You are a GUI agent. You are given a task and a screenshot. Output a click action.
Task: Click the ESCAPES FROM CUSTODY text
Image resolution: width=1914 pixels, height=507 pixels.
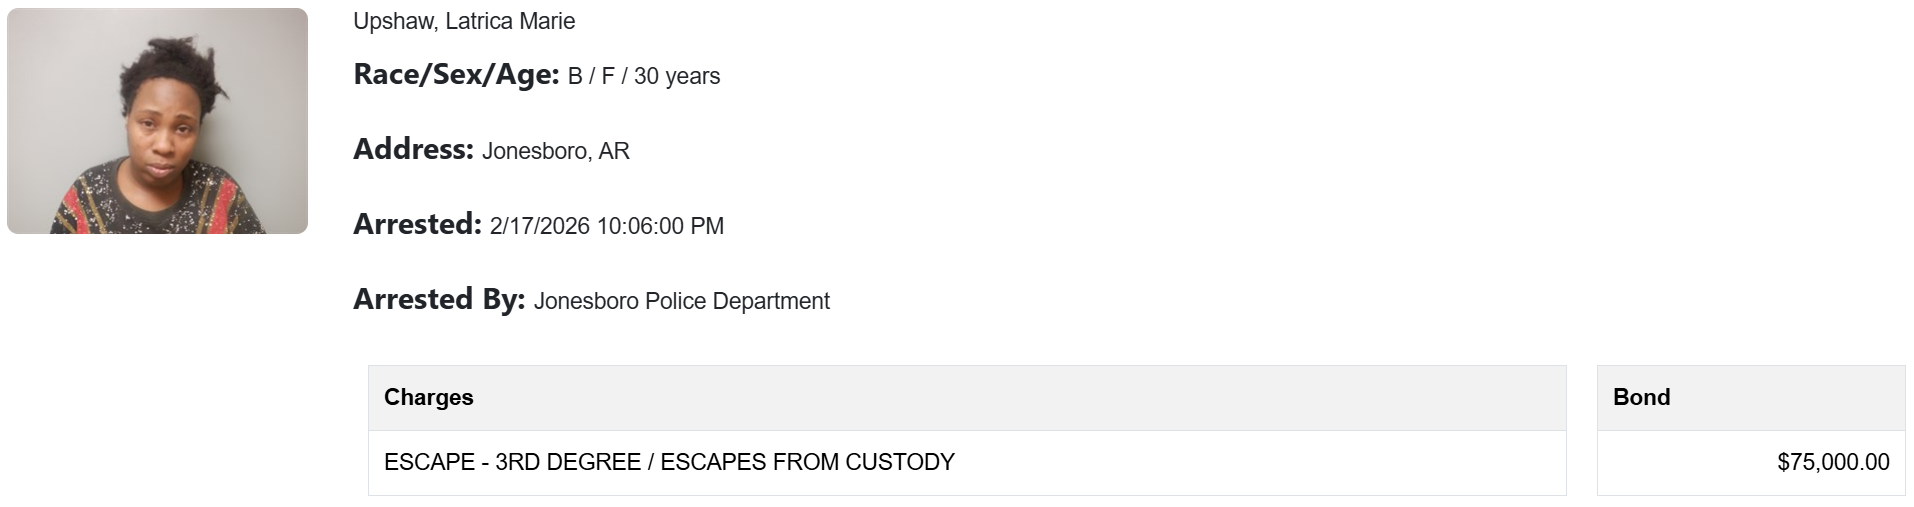(x=807, y=463)
